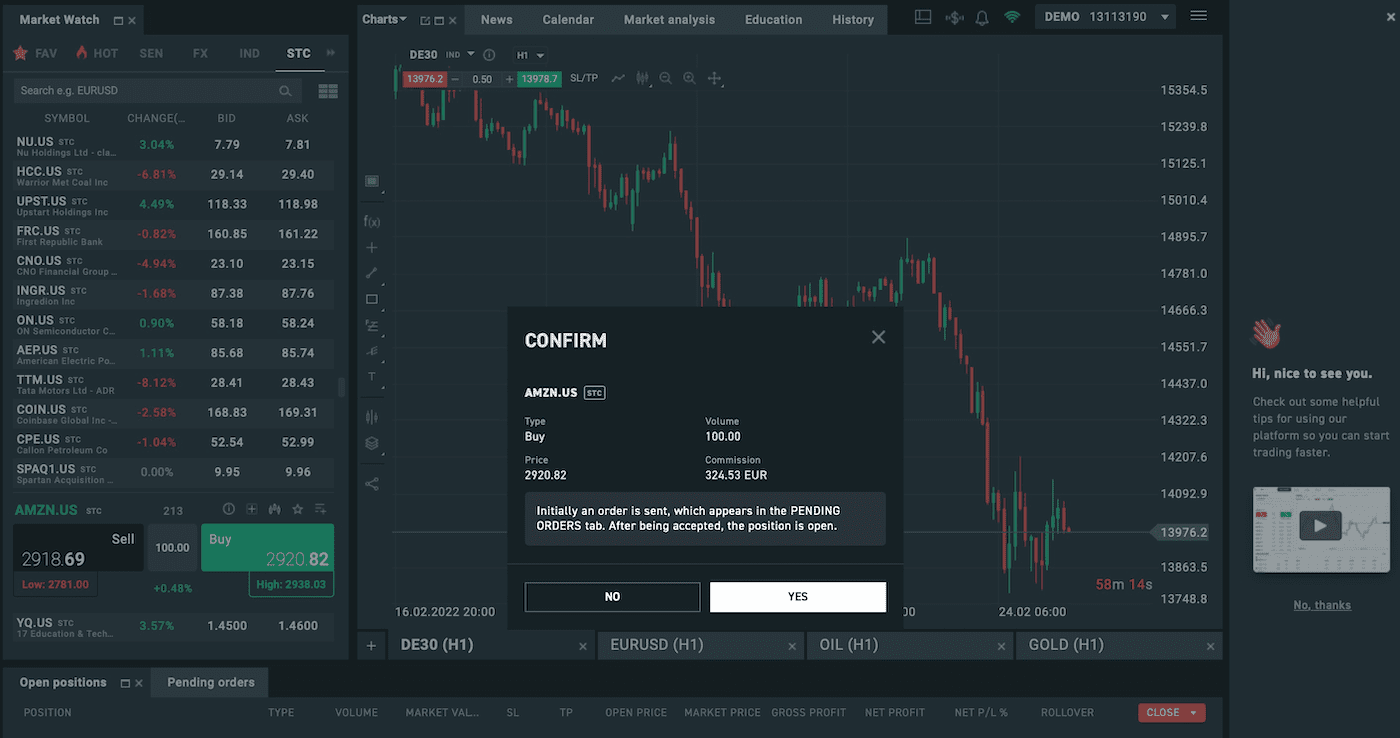1400x738 pixels.
Task: Add AMZN.US to favorites with star
Action: tap(297, 509)
